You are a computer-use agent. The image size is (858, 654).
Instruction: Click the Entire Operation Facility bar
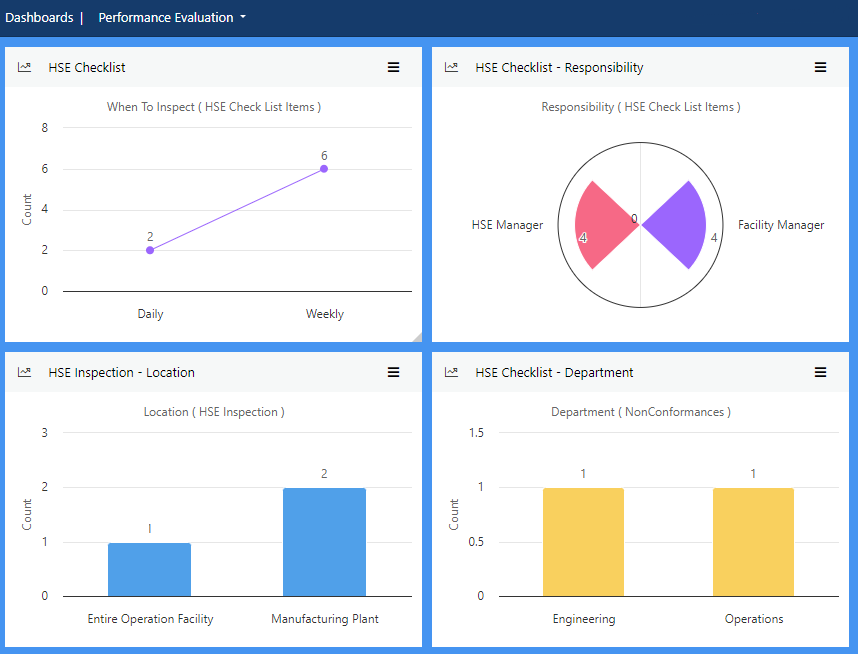pos(149,569)
